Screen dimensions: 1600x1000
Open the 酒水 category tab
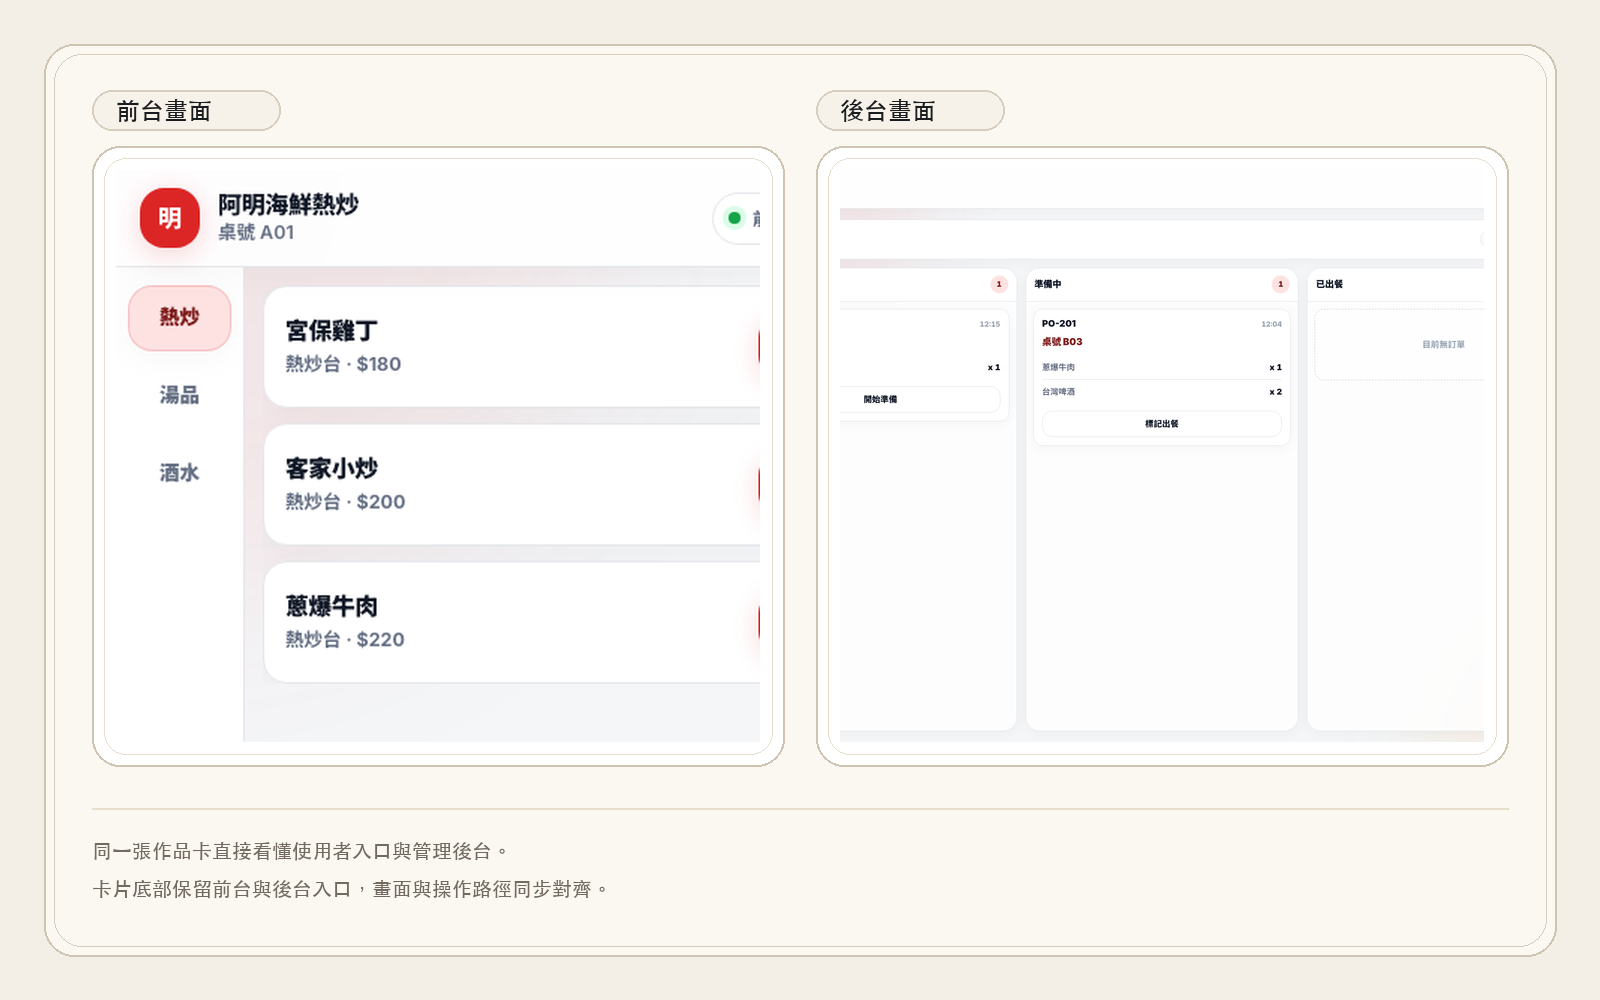[180, 473]
